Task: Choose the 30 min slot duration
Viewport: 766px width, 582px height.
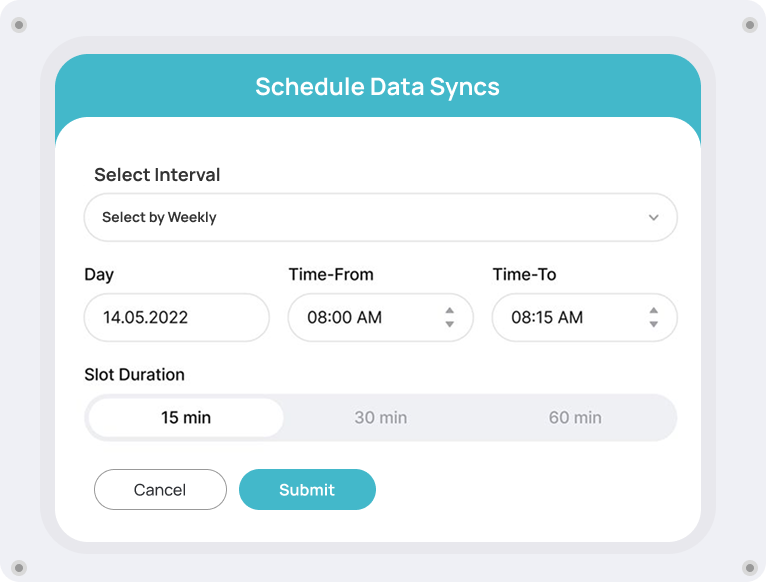Action: click(380, 418)
